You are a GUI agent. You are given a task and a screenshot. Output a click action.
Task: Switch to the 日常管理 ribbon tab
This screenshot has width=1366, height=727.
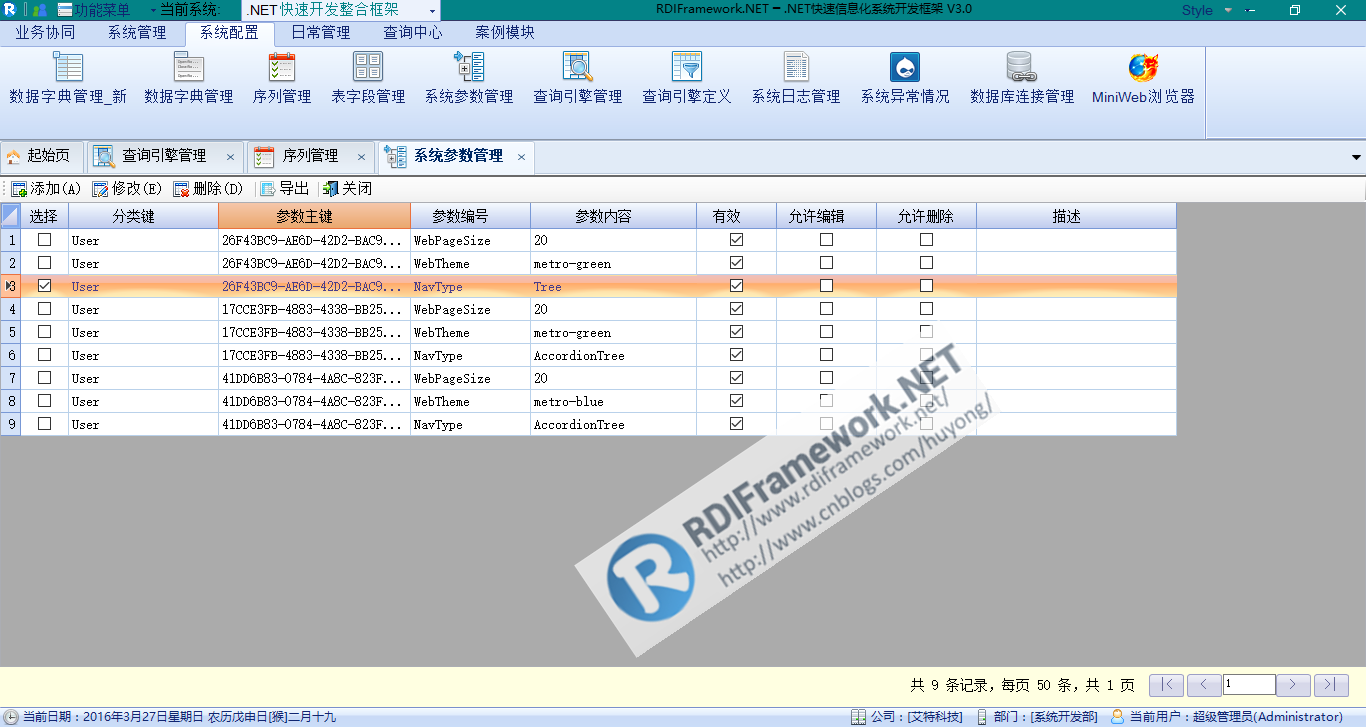pos(321,32)
